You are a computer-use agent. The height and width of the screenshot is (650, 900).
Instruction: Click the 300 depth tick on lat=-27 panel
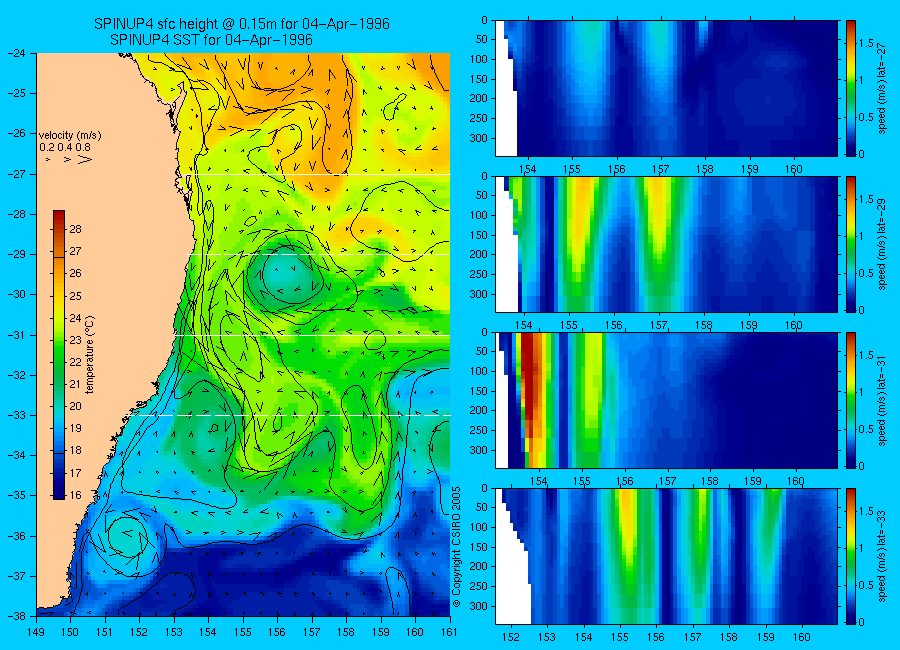point(479,138)
